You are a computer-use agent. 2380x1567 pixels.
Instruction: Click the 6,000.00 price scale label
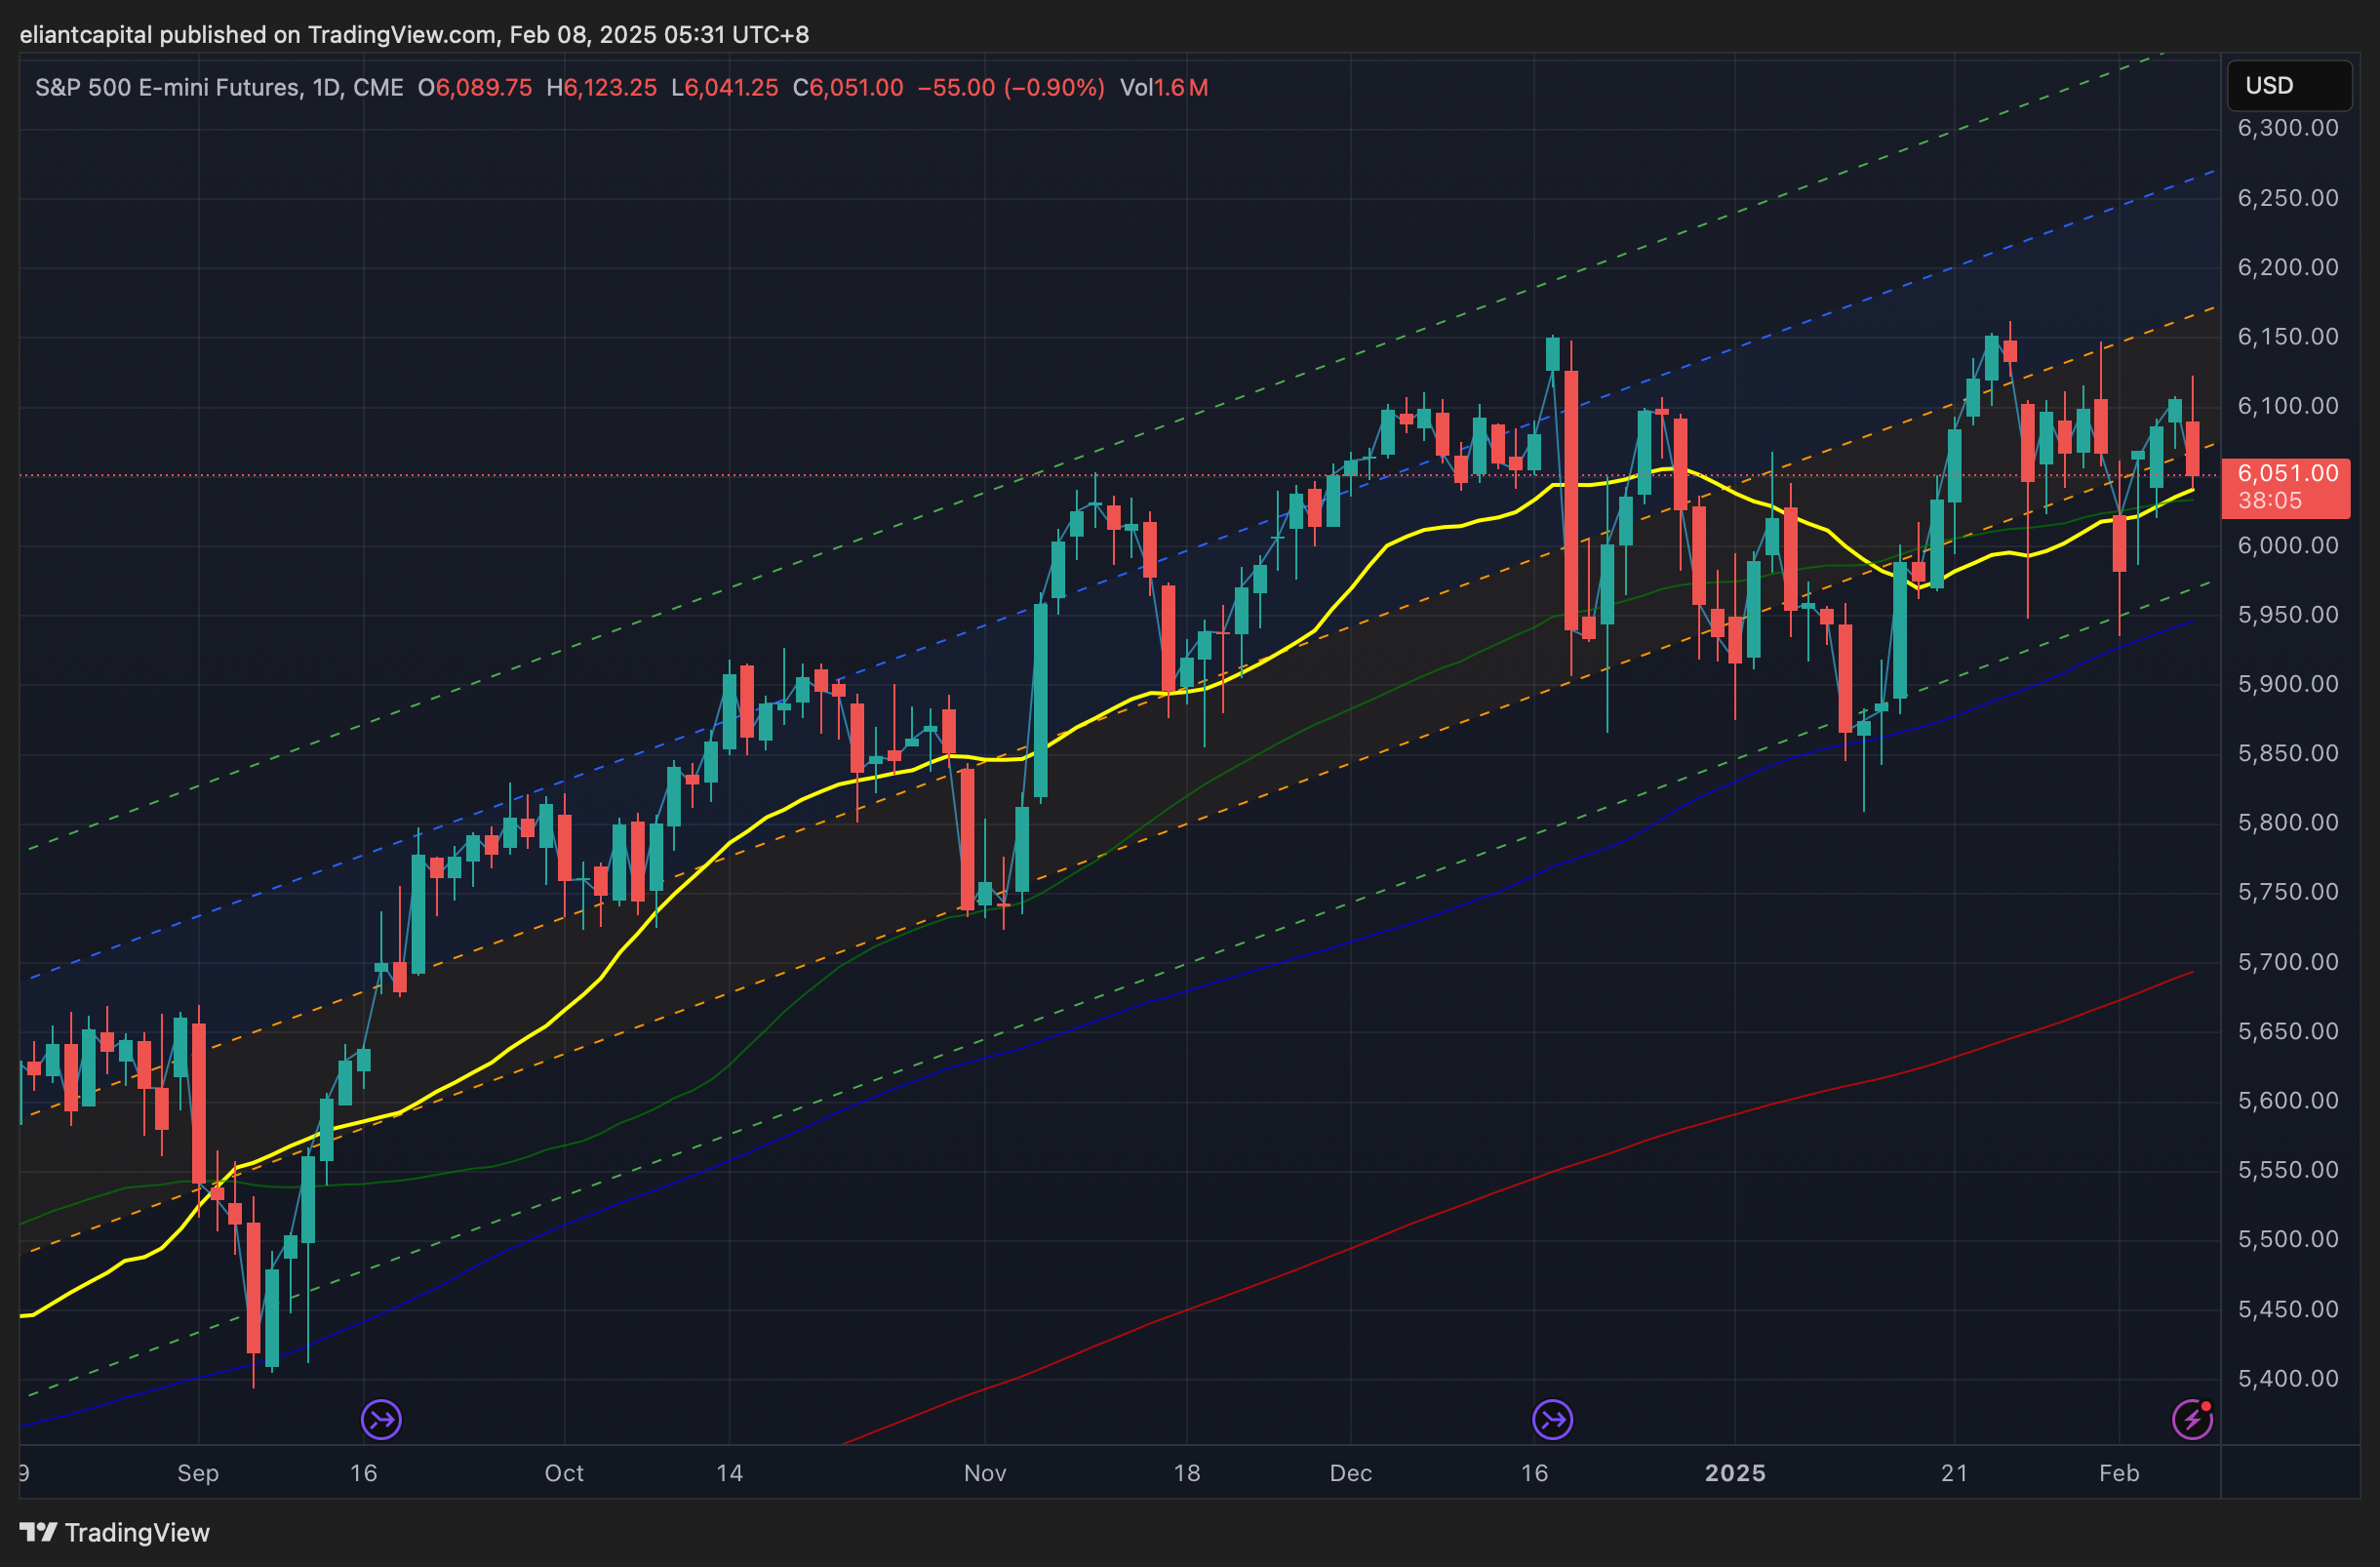[2287, 545]
